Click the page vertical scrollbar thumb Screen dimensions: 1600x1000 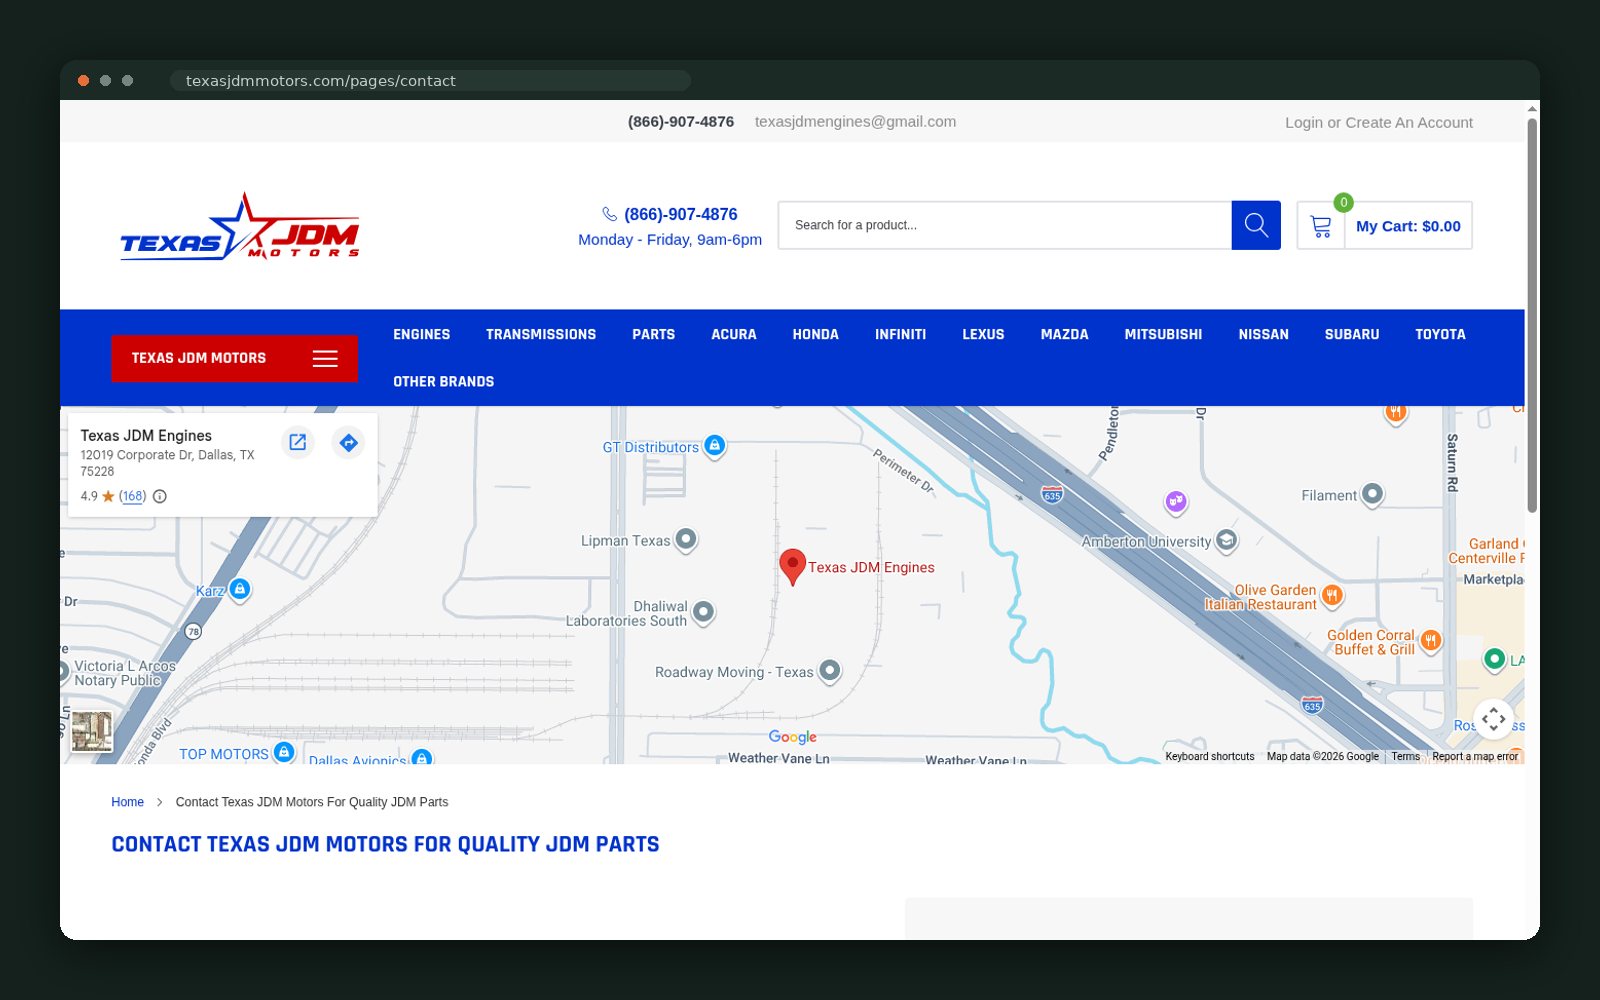point(1532,316)
